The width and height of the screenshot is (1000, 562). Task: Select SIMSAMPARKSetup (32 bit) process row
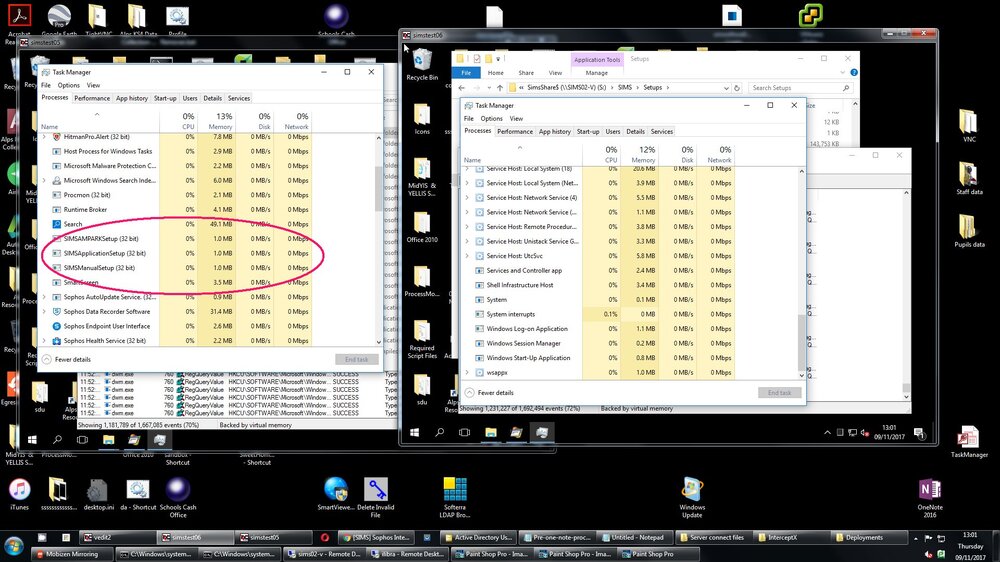(x=176, y=239)
